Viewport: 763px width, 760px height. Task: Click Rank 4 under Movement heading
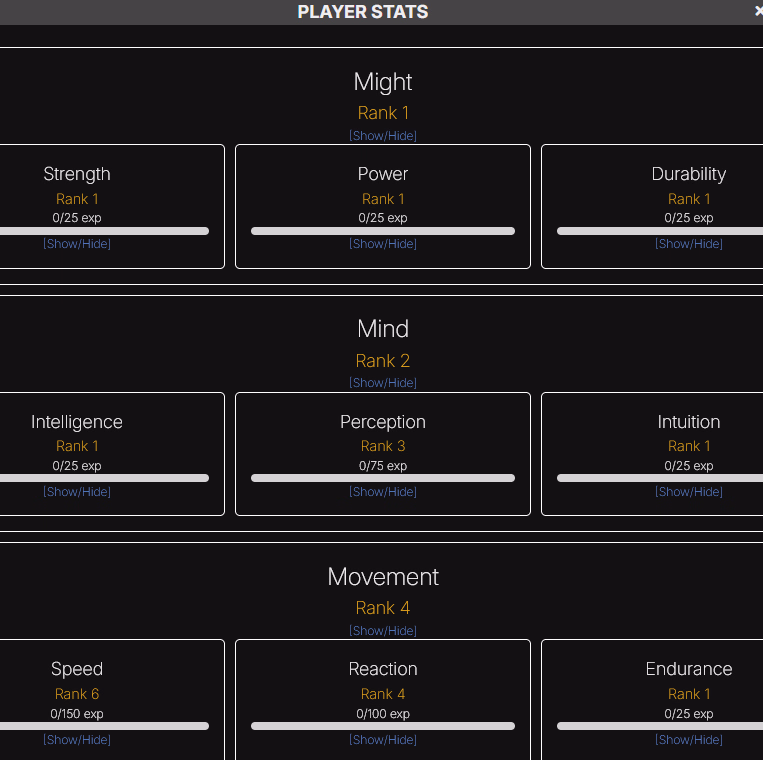click(x=383, y=608)
